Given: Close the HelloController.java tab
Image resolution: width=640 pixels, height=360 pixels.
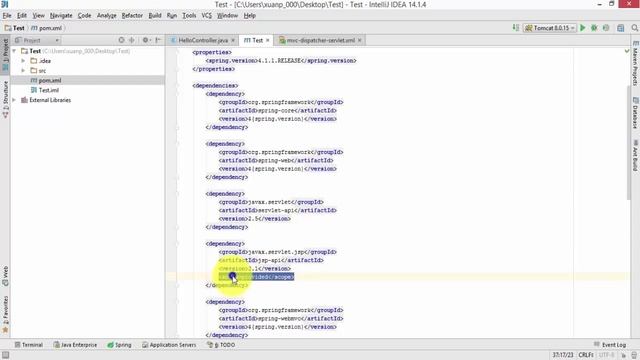Looking at the screenshot, I should coord(233,40).
